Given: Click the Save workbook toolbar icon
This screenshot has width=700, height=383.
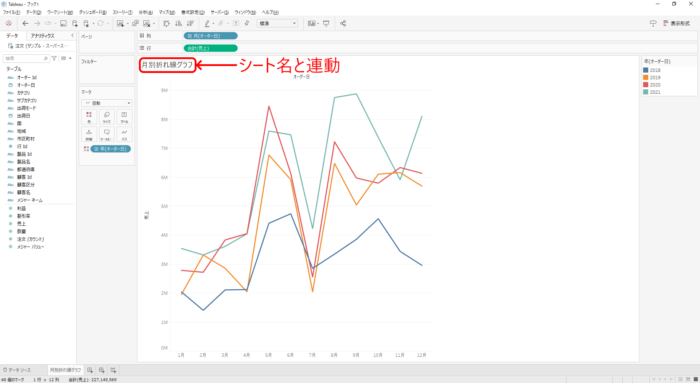Looking at the screenshot, I should click(x=63, y=23).
